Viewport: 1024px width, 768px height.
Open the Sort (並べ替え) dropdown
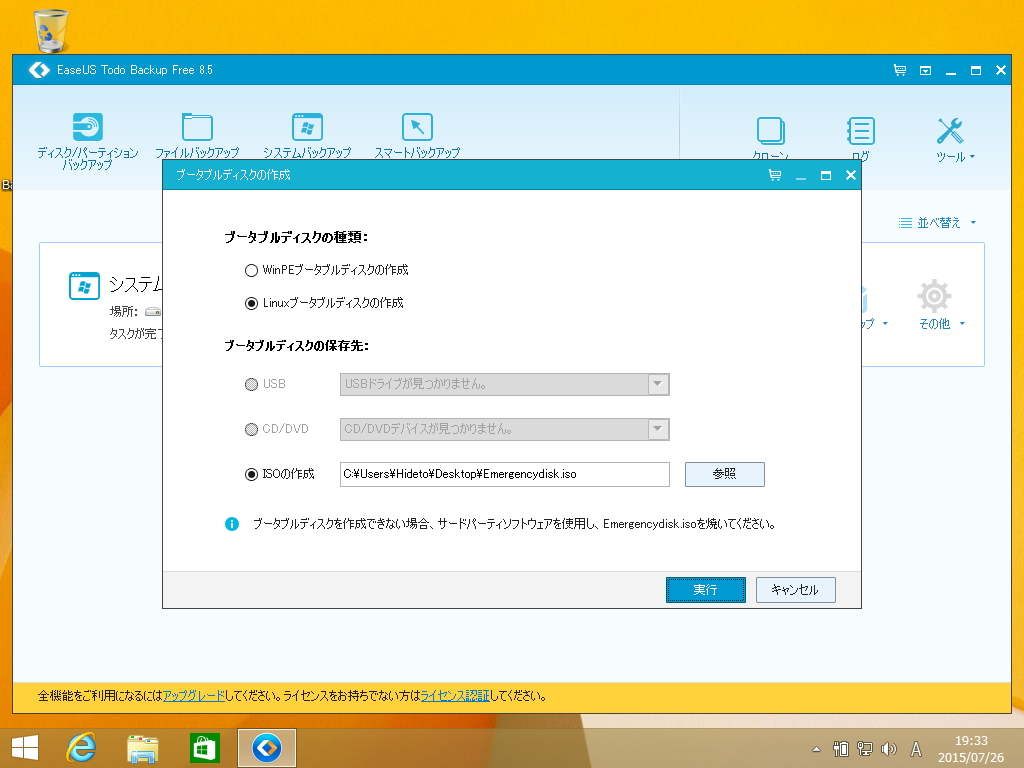point(937,223)
